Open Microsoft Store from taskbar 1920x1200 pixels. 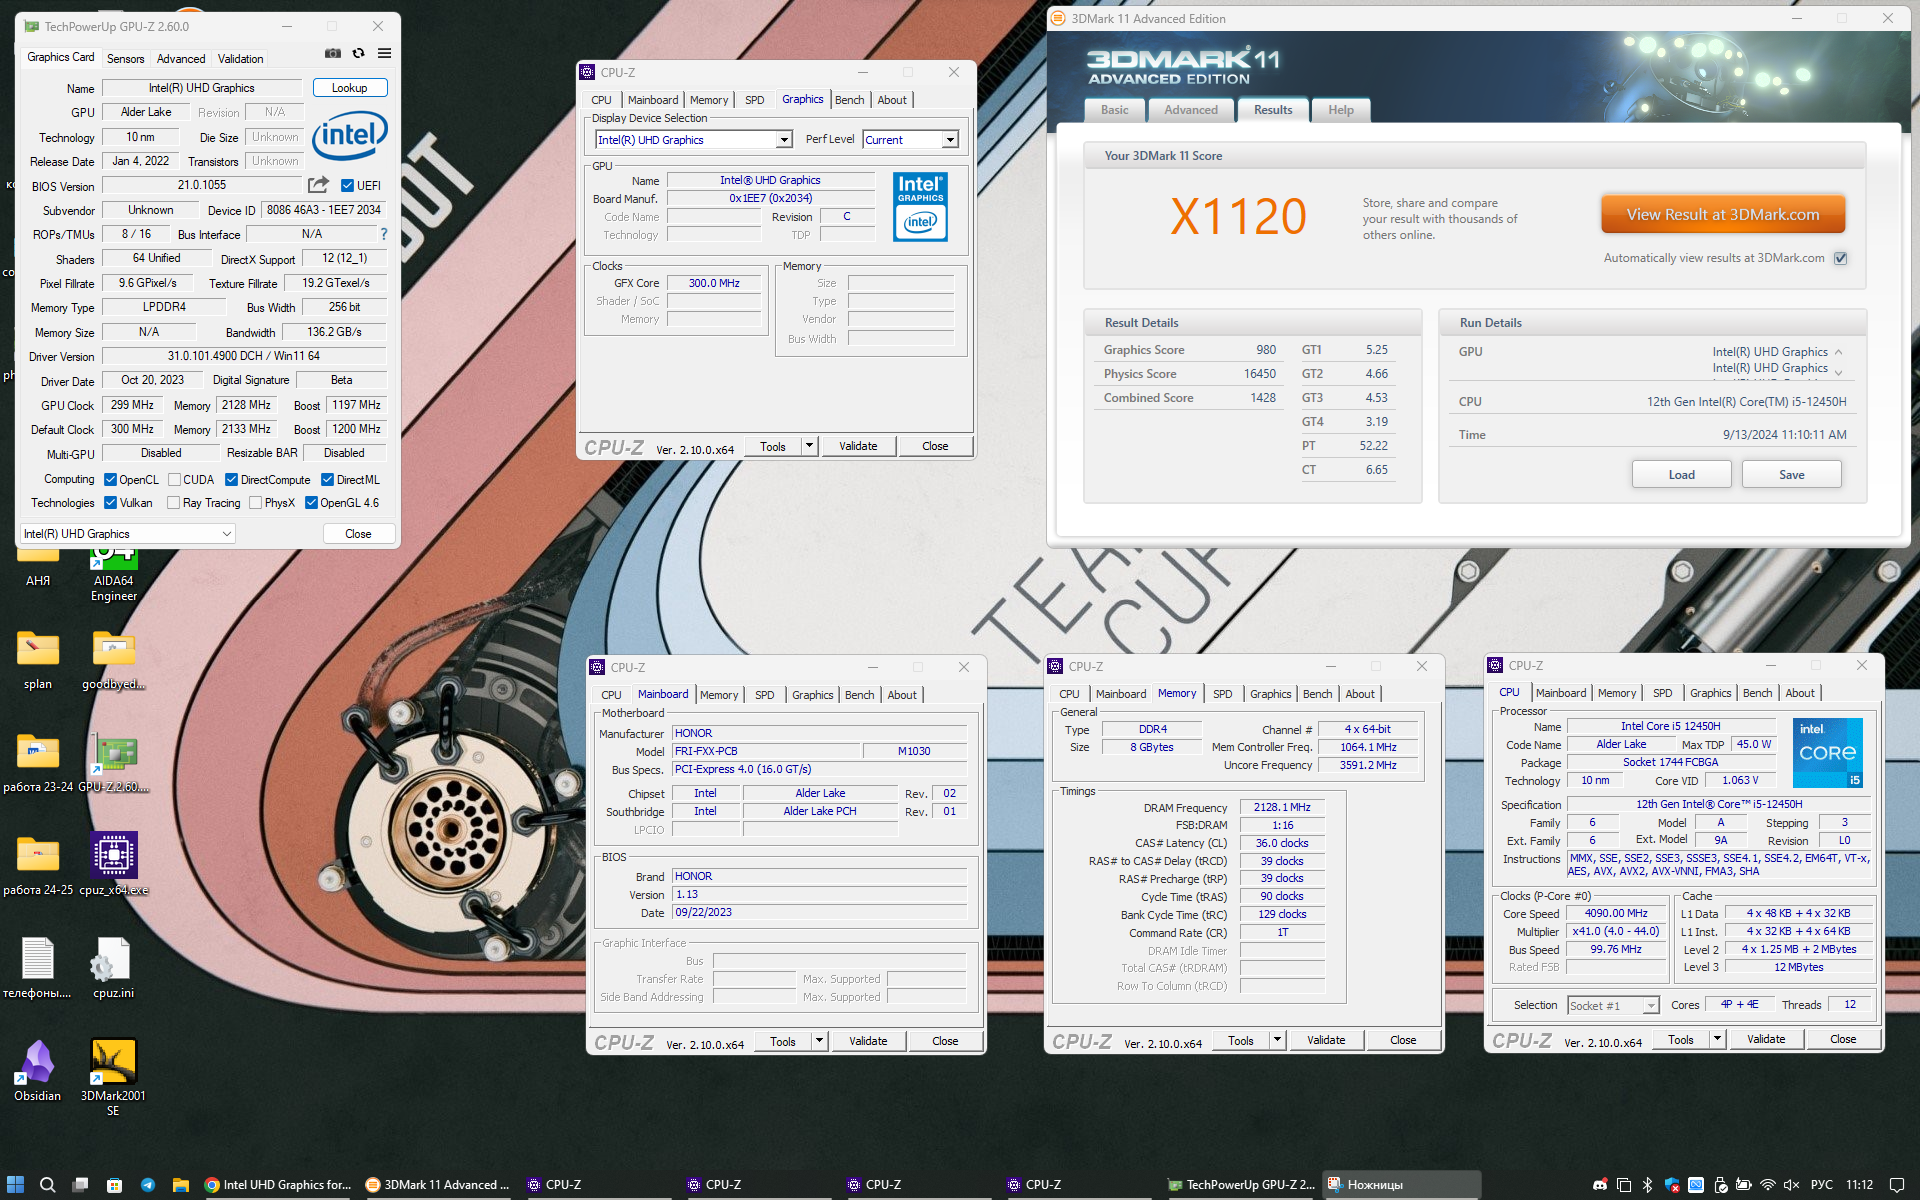(x=114, y=1184)
